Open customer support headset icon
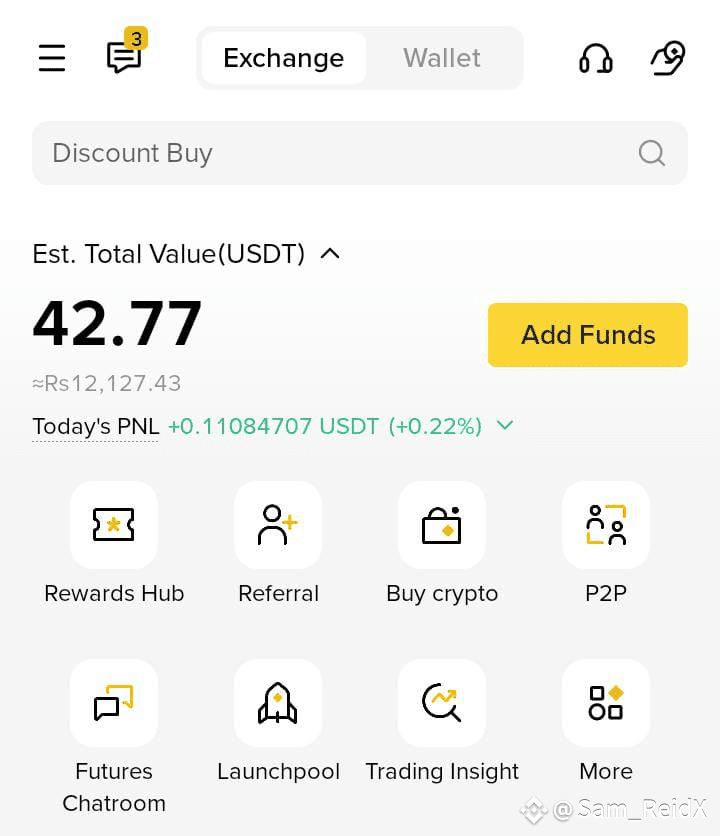The width and height of the screenshot is (720, 836). click(x=596, y=58)
